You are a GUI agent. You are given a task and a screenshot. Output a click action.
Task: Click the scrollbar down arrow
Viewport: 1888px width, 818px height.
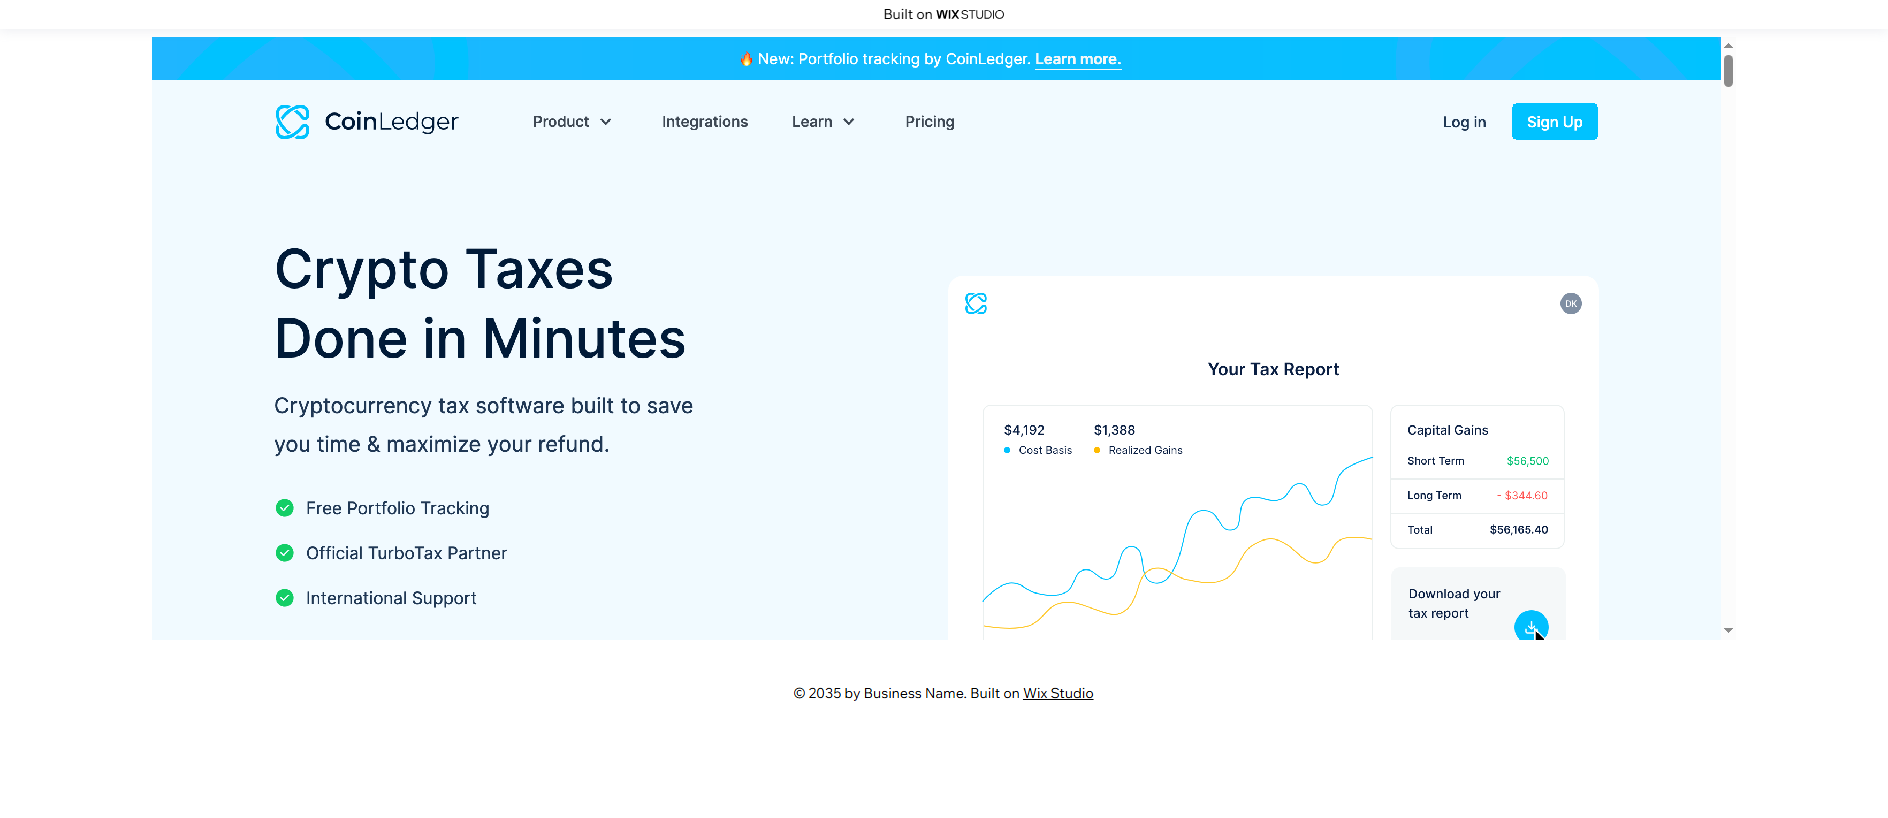click(x=1728, y=631)
